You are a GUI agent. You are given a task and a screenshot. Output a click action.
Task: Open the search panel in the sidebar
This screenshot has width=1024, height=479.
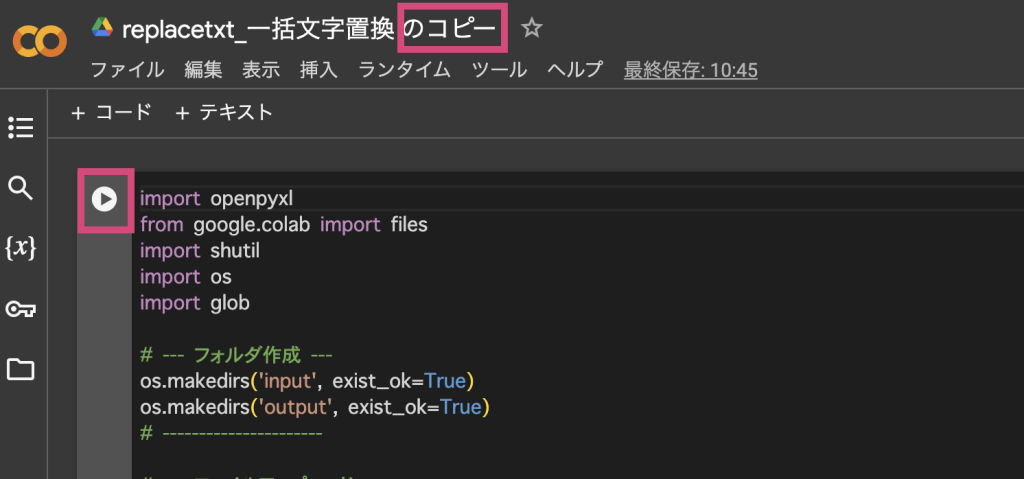pos(21,188)
